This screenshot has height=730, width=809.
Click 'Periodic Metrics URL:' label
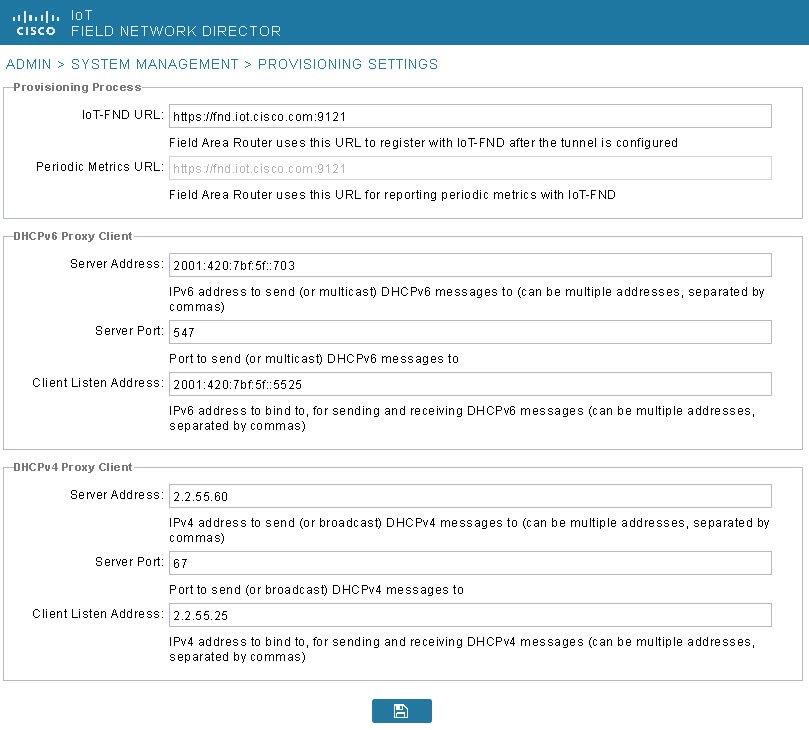[x=100, y=167]
